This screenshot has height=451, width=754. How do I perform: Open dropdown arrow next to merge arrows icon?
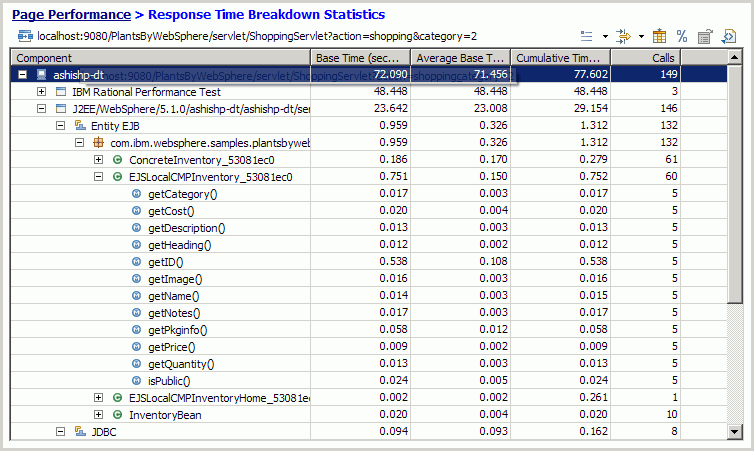click(x=641, y=37)
